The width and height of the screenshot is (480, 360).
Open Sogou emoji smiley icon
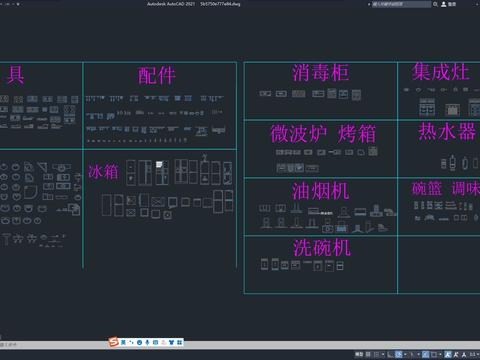(x=139, y=342)
